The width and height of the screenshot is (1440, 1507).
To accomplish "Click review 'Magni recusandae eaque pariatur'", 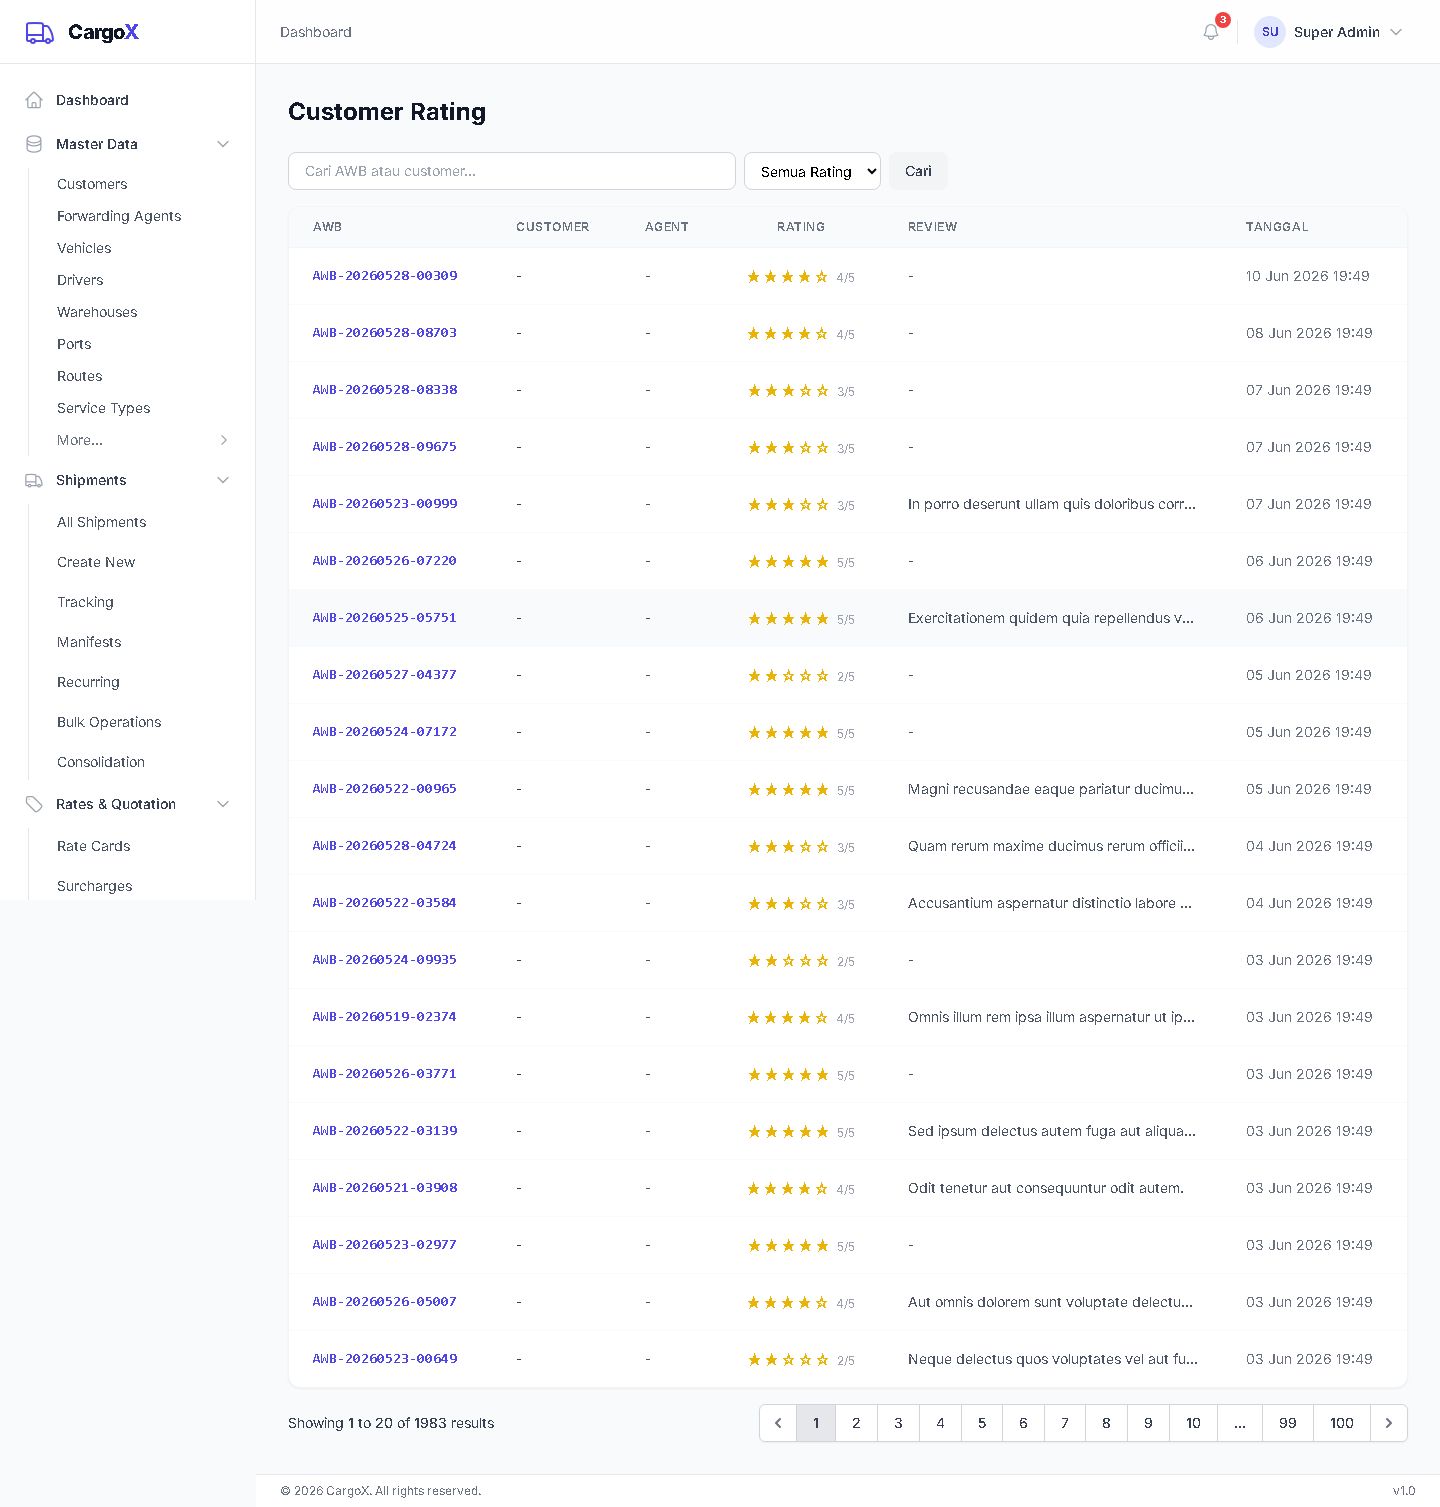I will click(1051, 789).
